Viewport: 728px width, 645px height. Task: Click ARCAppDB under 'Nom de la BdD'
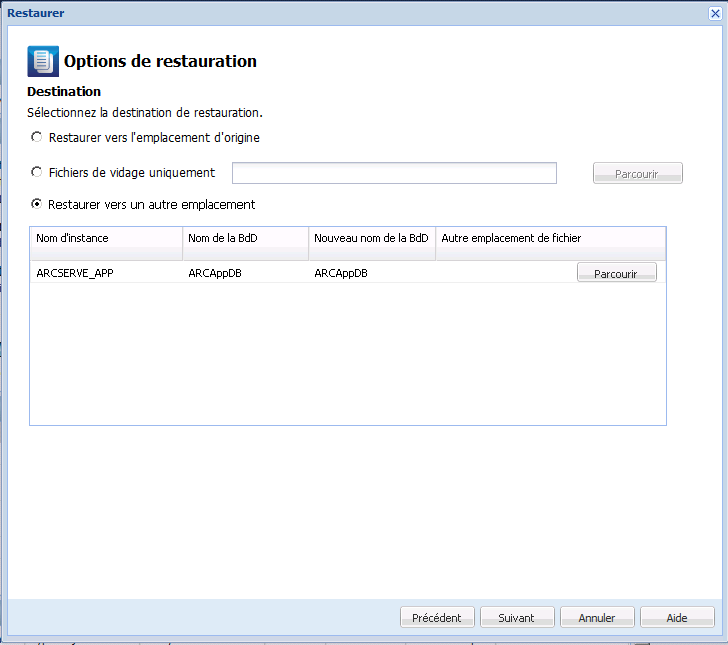(x=245, y=273)
